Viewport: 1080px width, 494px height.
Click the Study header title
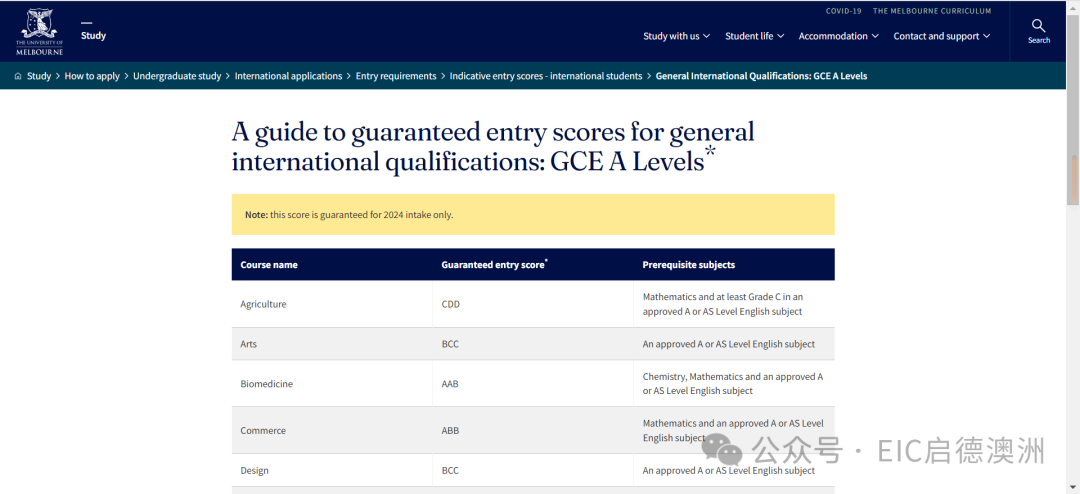pos(93,35)
